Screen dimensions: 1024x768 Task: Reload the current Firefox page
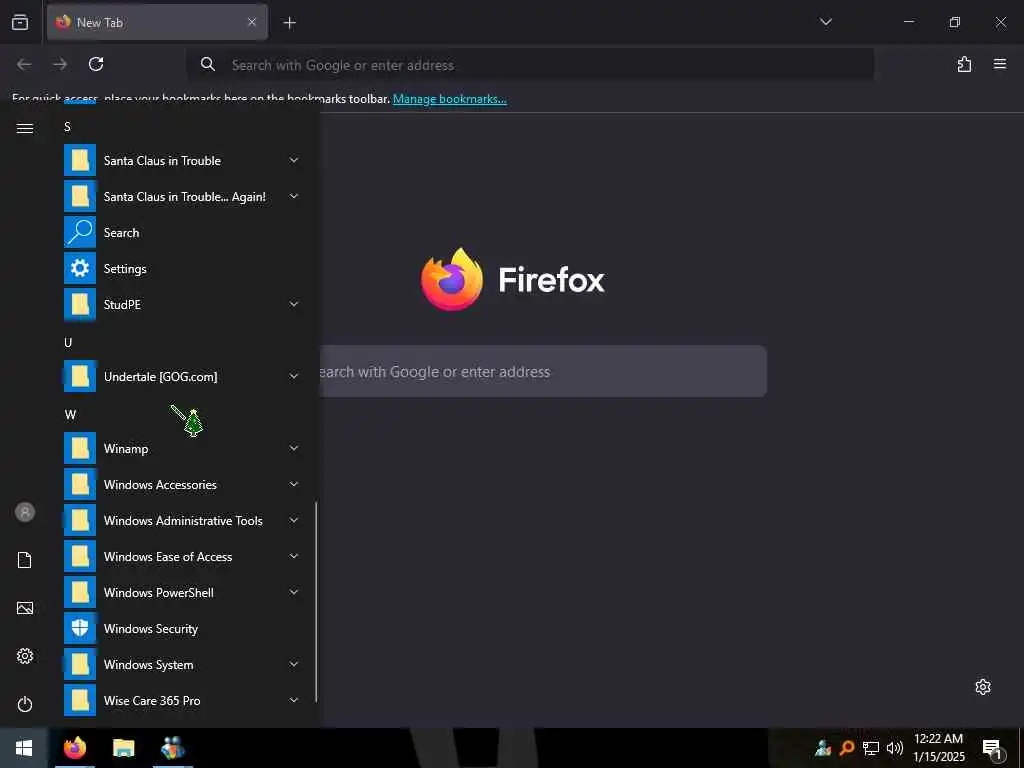96,64
